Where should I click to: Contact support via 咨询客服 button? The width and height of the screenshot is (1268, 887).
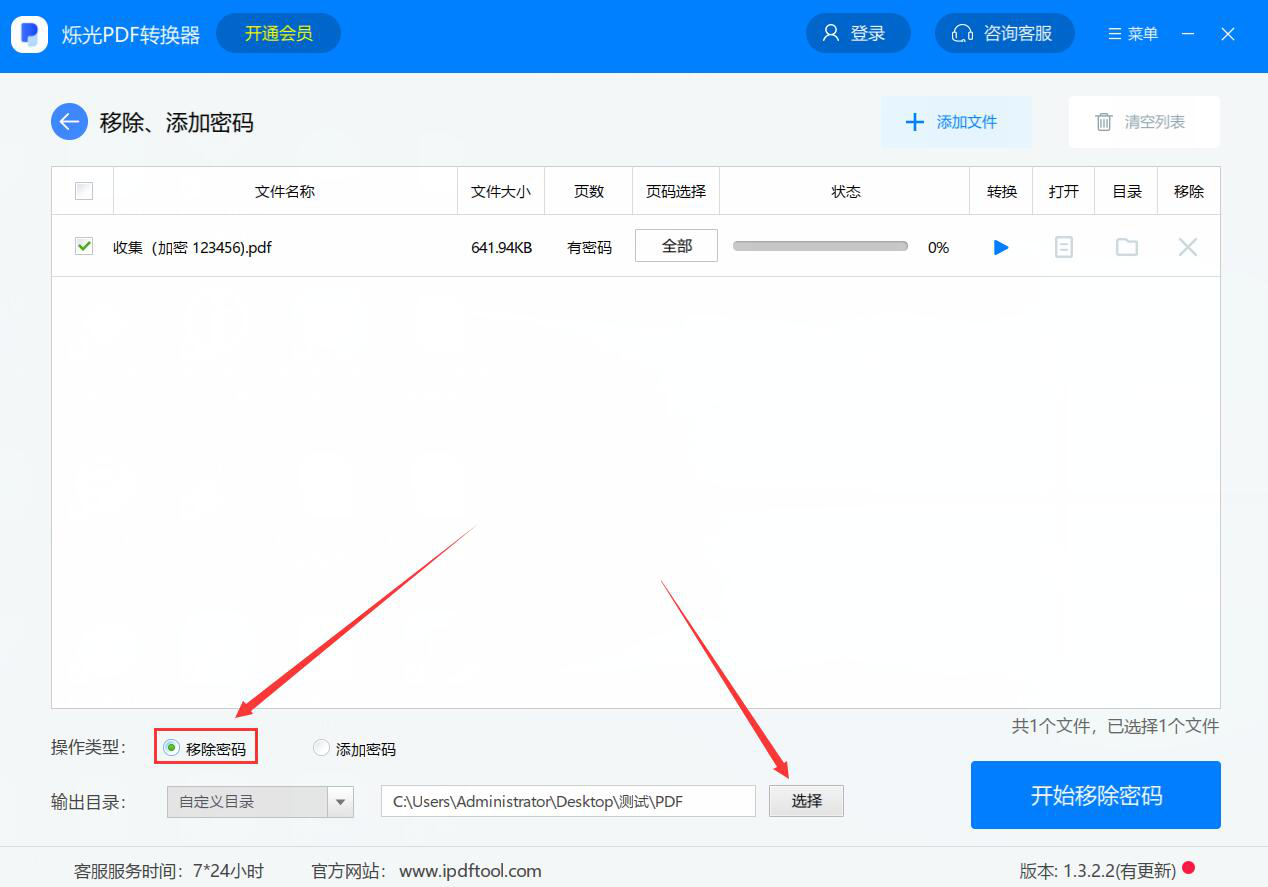coord(1005,33)
